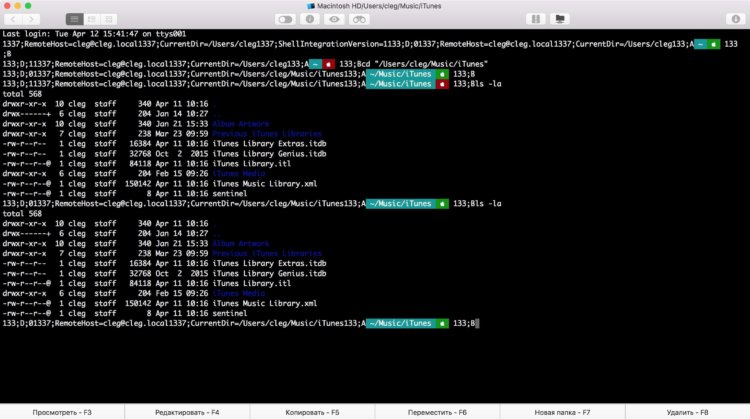Switch to the second view mode button

(x=91, y=19)
